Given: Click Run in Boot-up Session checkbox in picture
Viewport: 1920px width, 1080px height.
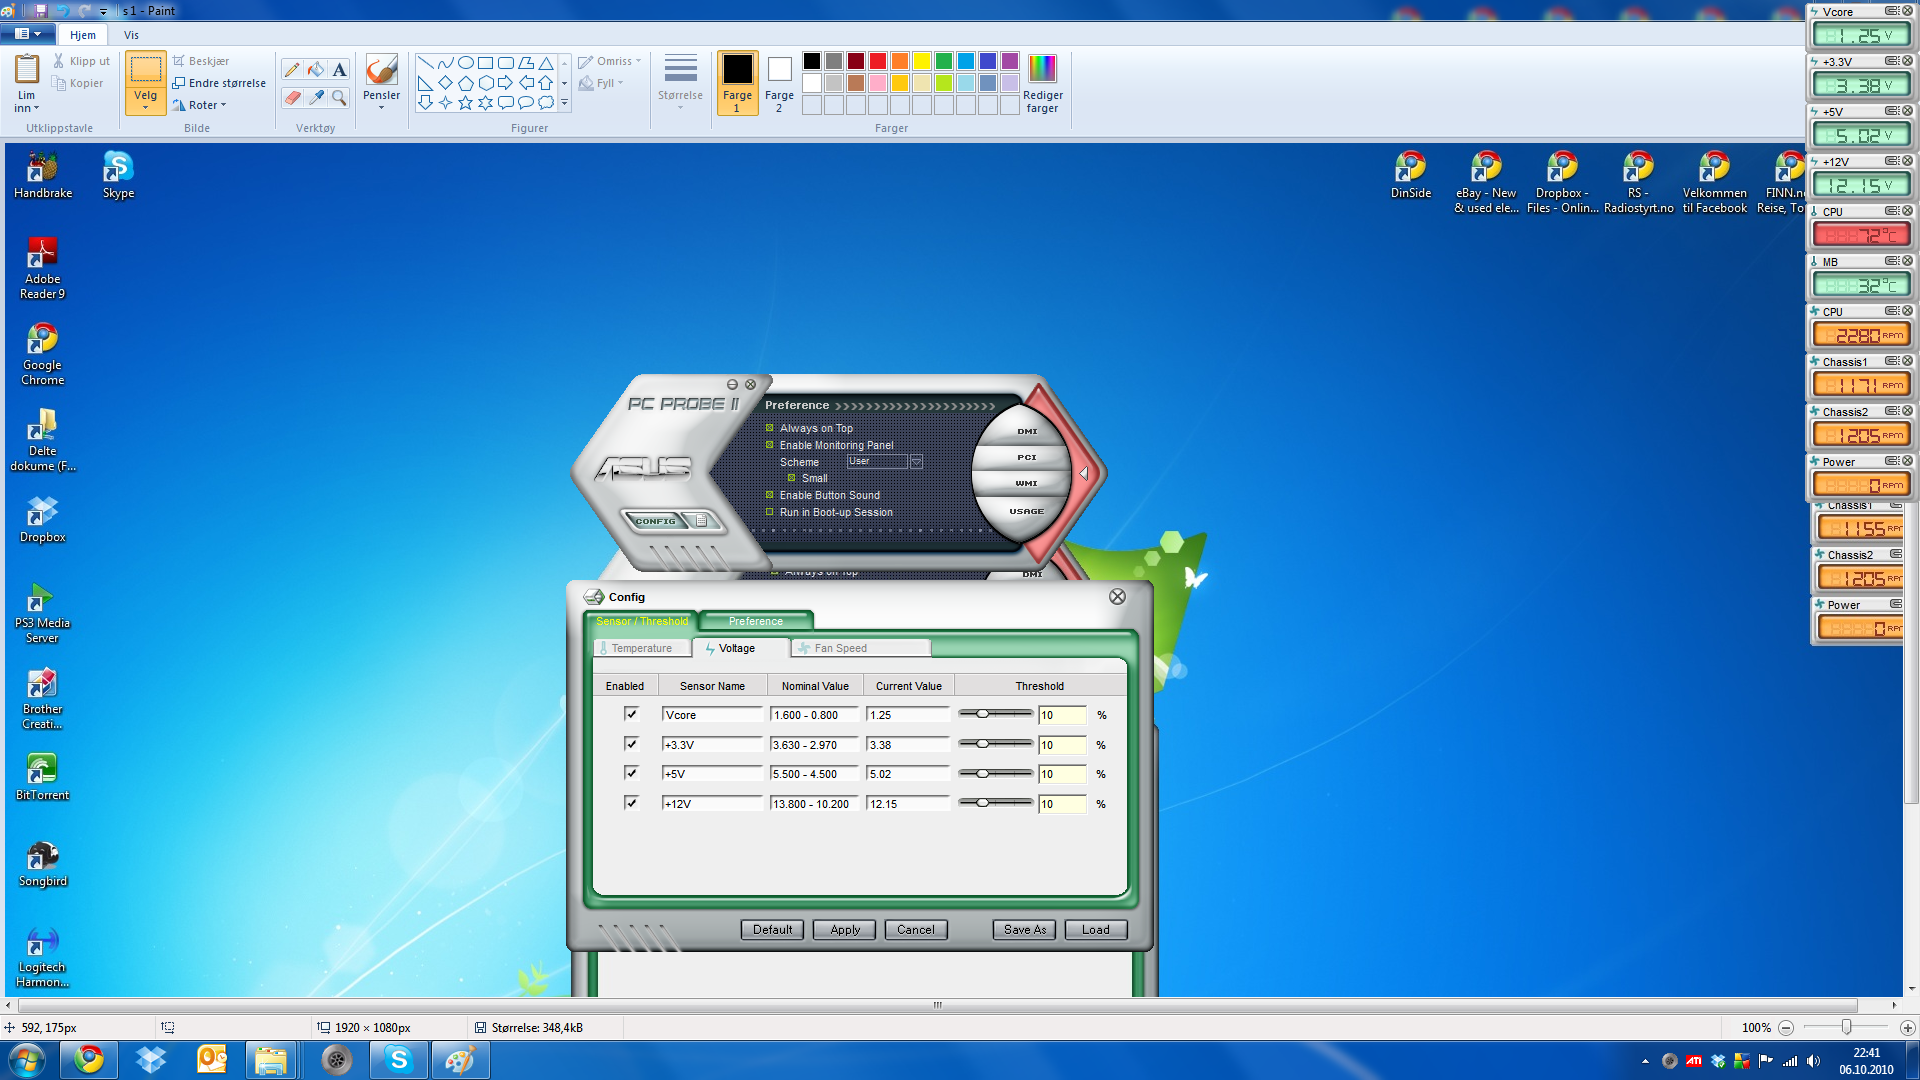Looking at the screenshot, I should [770, 512].
